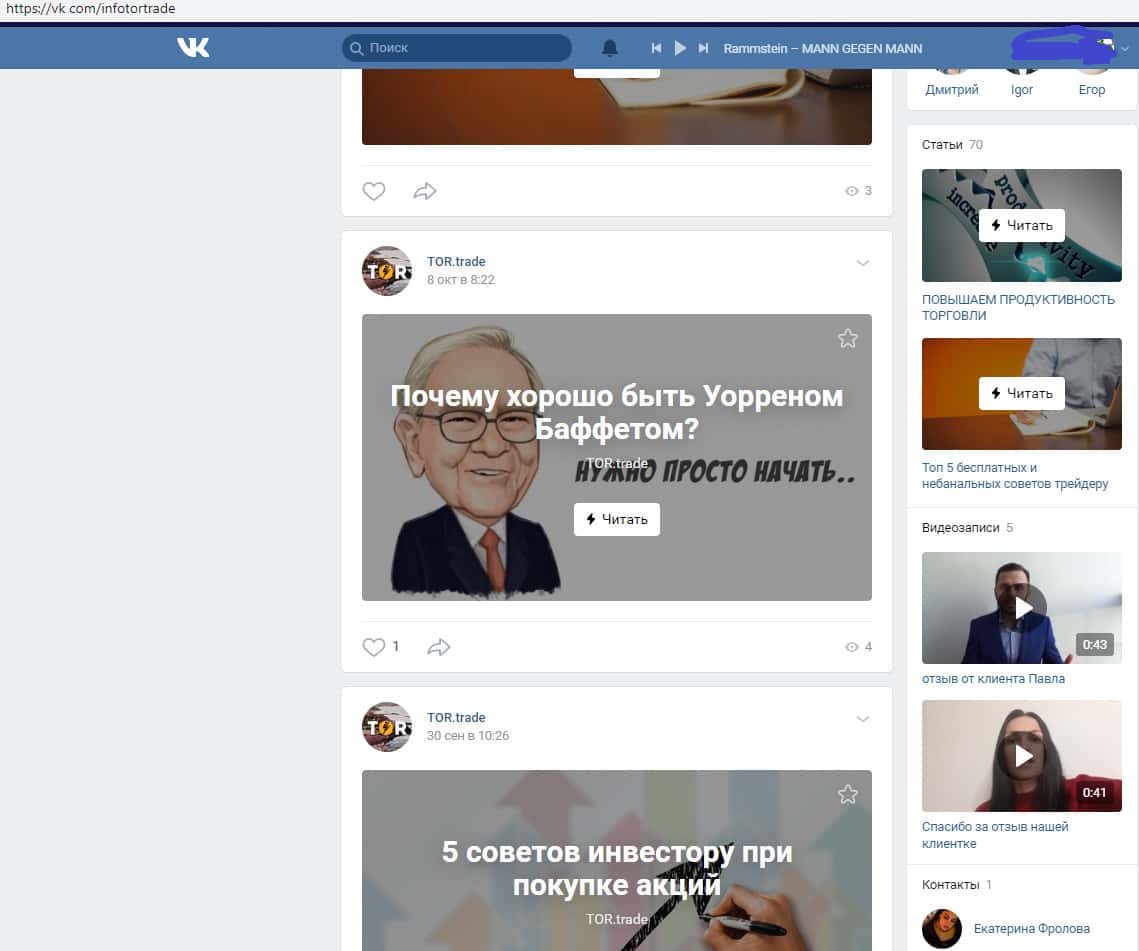Read the productivity article via Читать button
Image resolution: width=1139 pixels, height=951 pixels.
(1021, 225)
